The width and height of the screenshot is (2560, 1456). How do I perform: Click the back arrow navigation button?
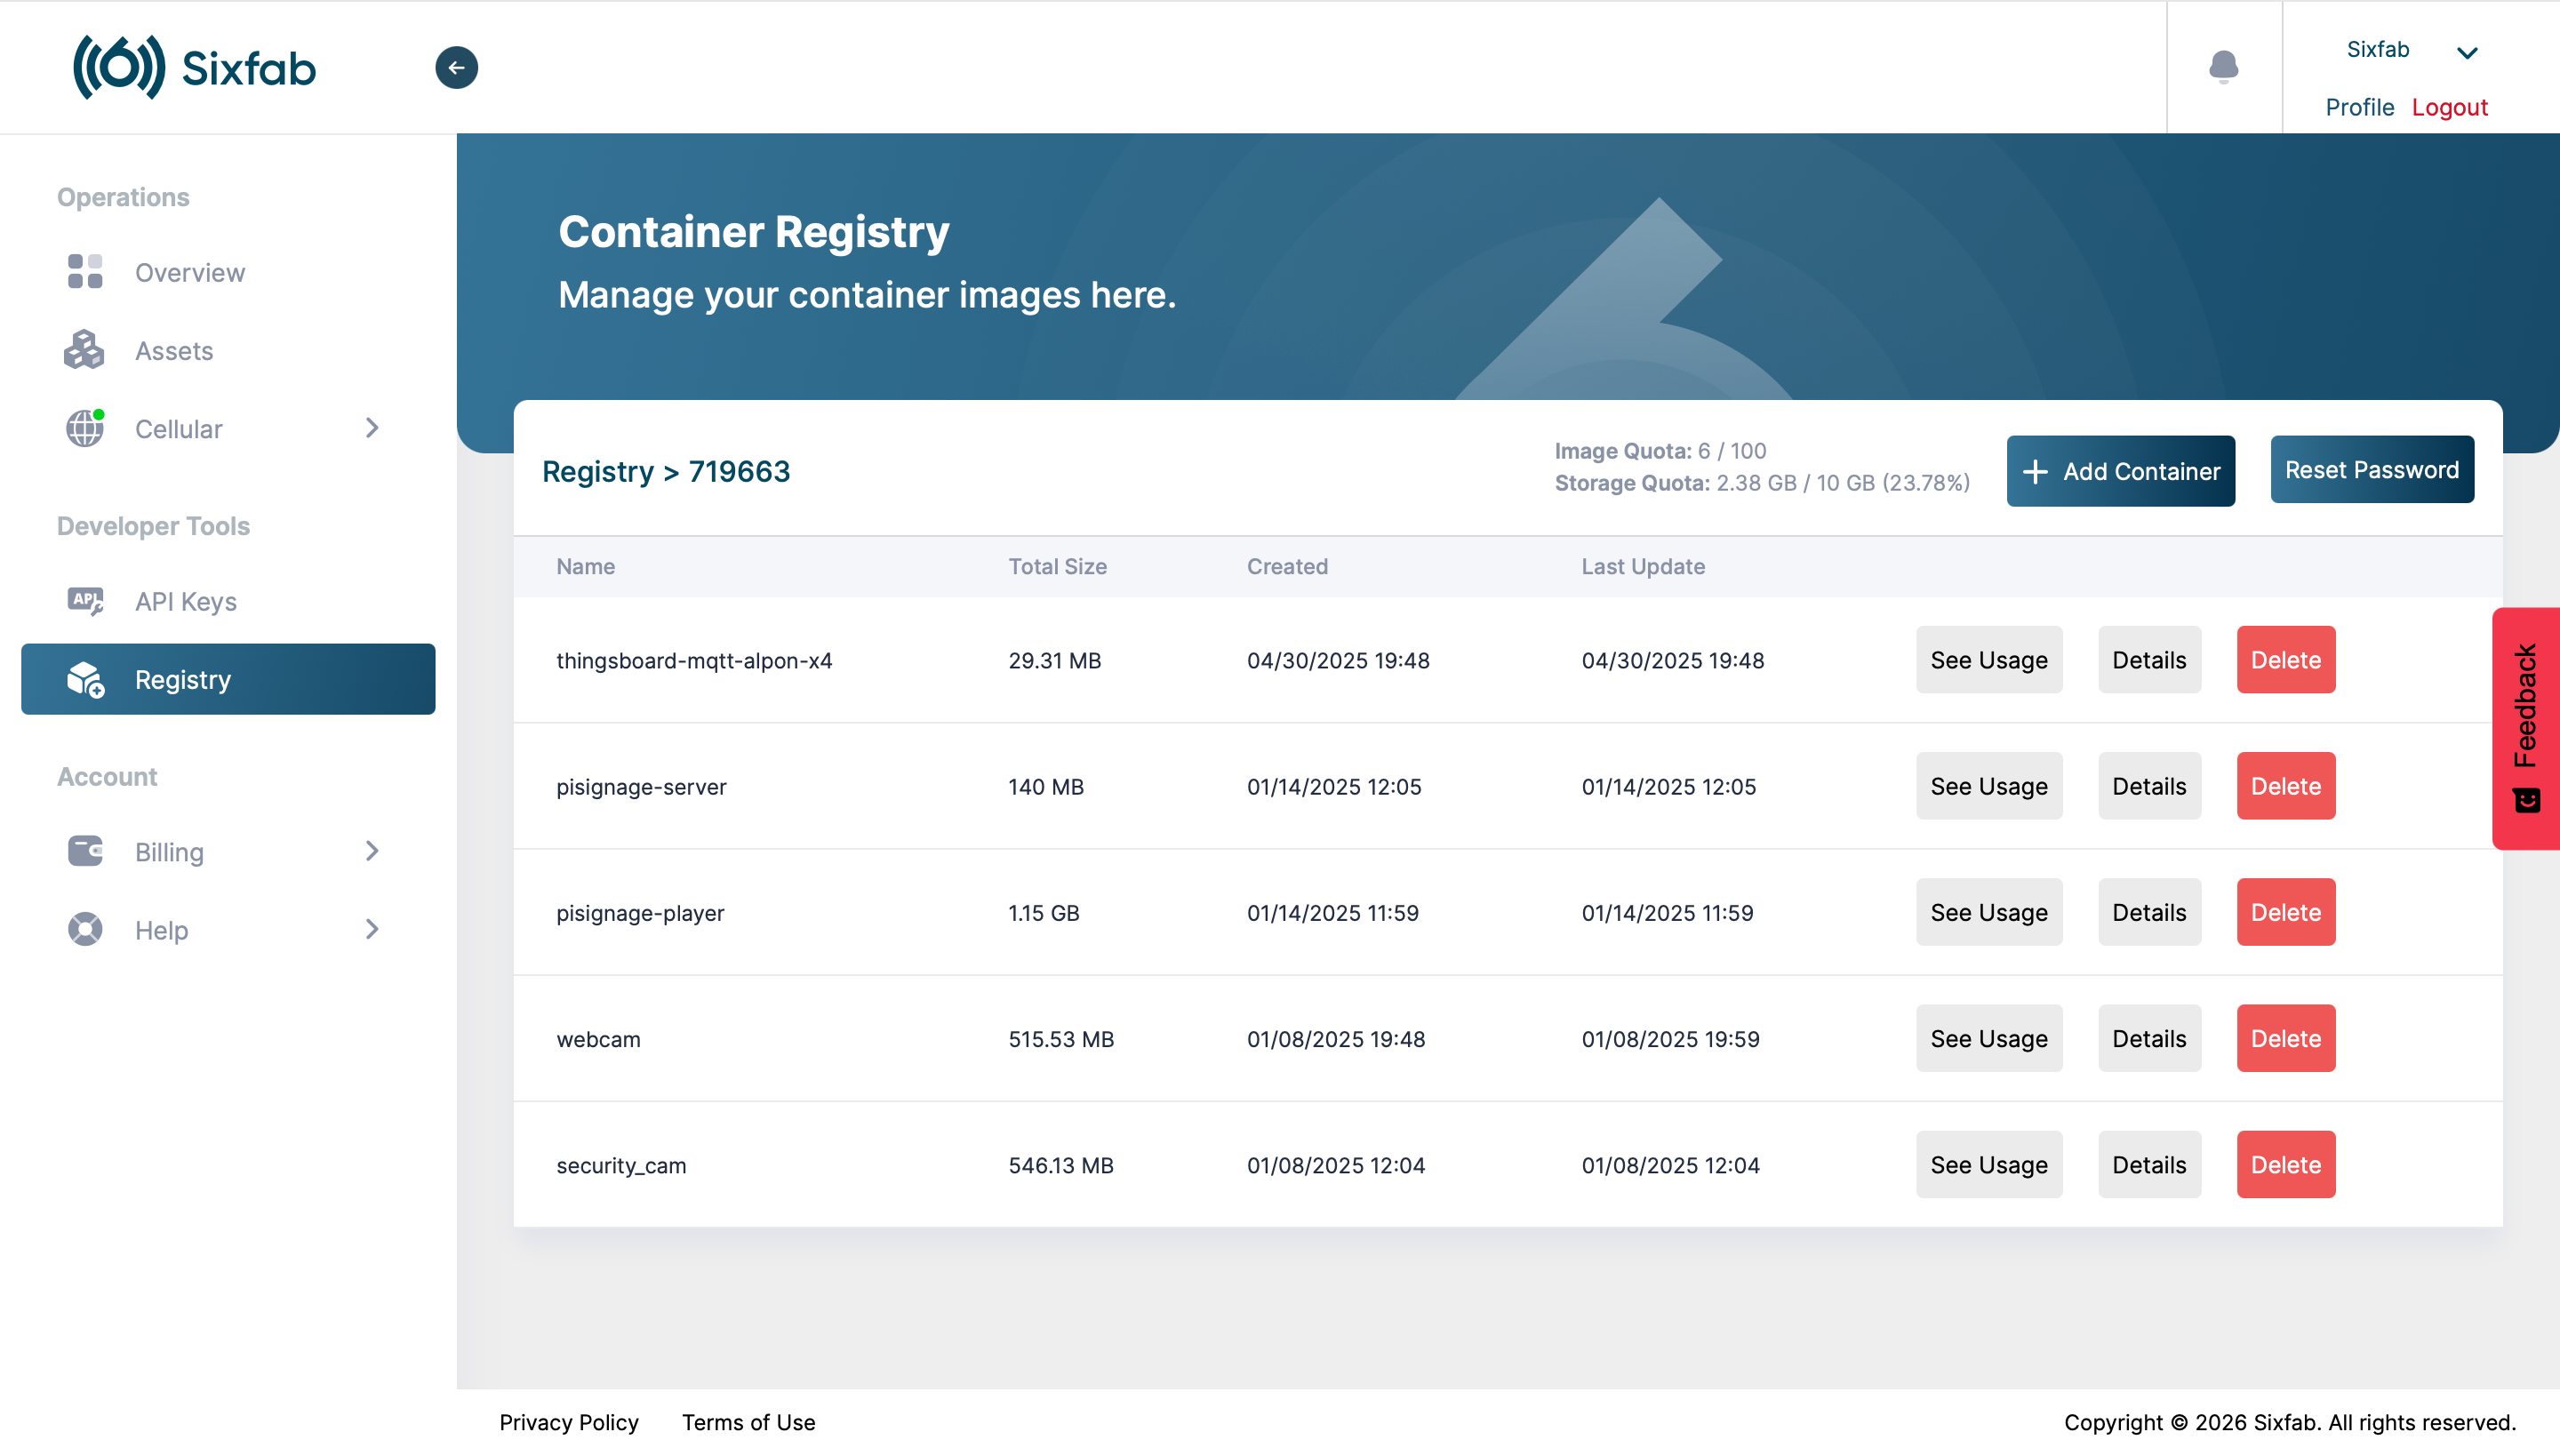point(457,67)
